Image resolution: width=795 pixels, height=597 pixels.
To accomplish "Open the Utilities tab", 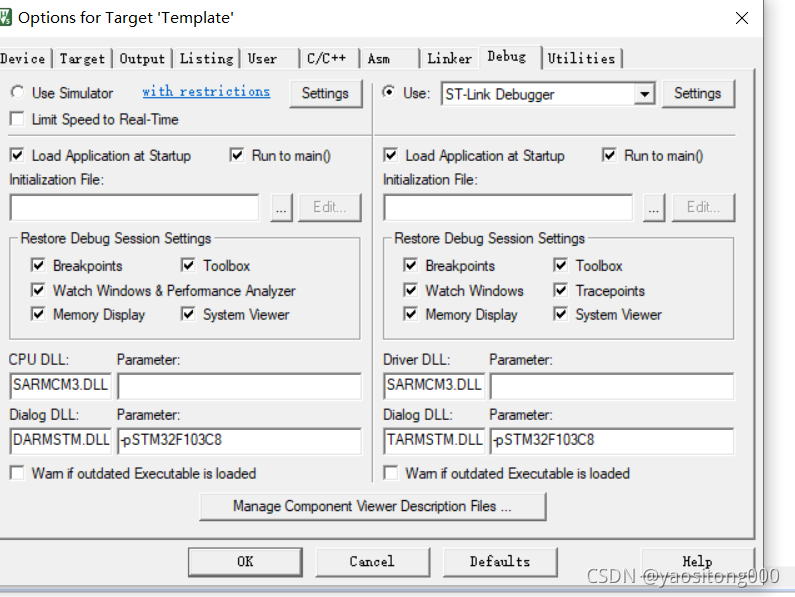I will pyautogui.click(x=581, y=58).
